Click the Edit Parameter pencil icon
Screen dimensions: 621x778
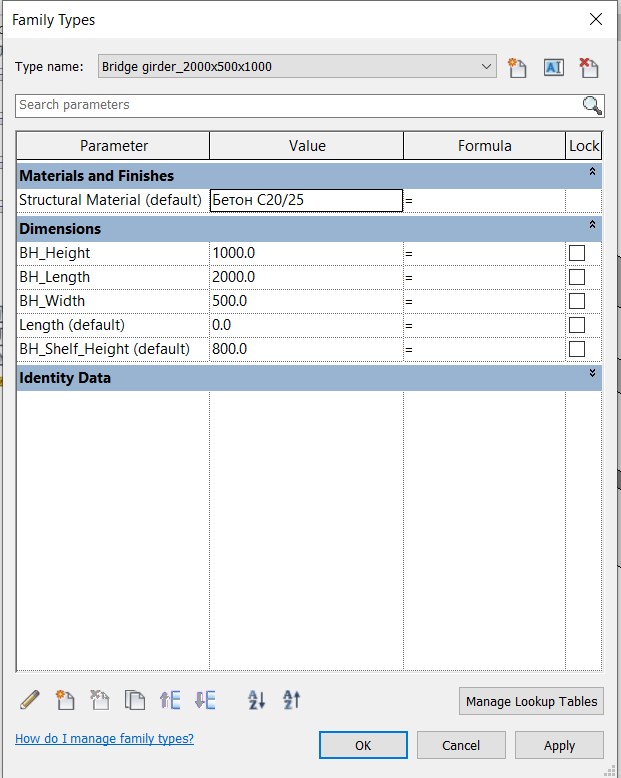(x=30, y=700)
